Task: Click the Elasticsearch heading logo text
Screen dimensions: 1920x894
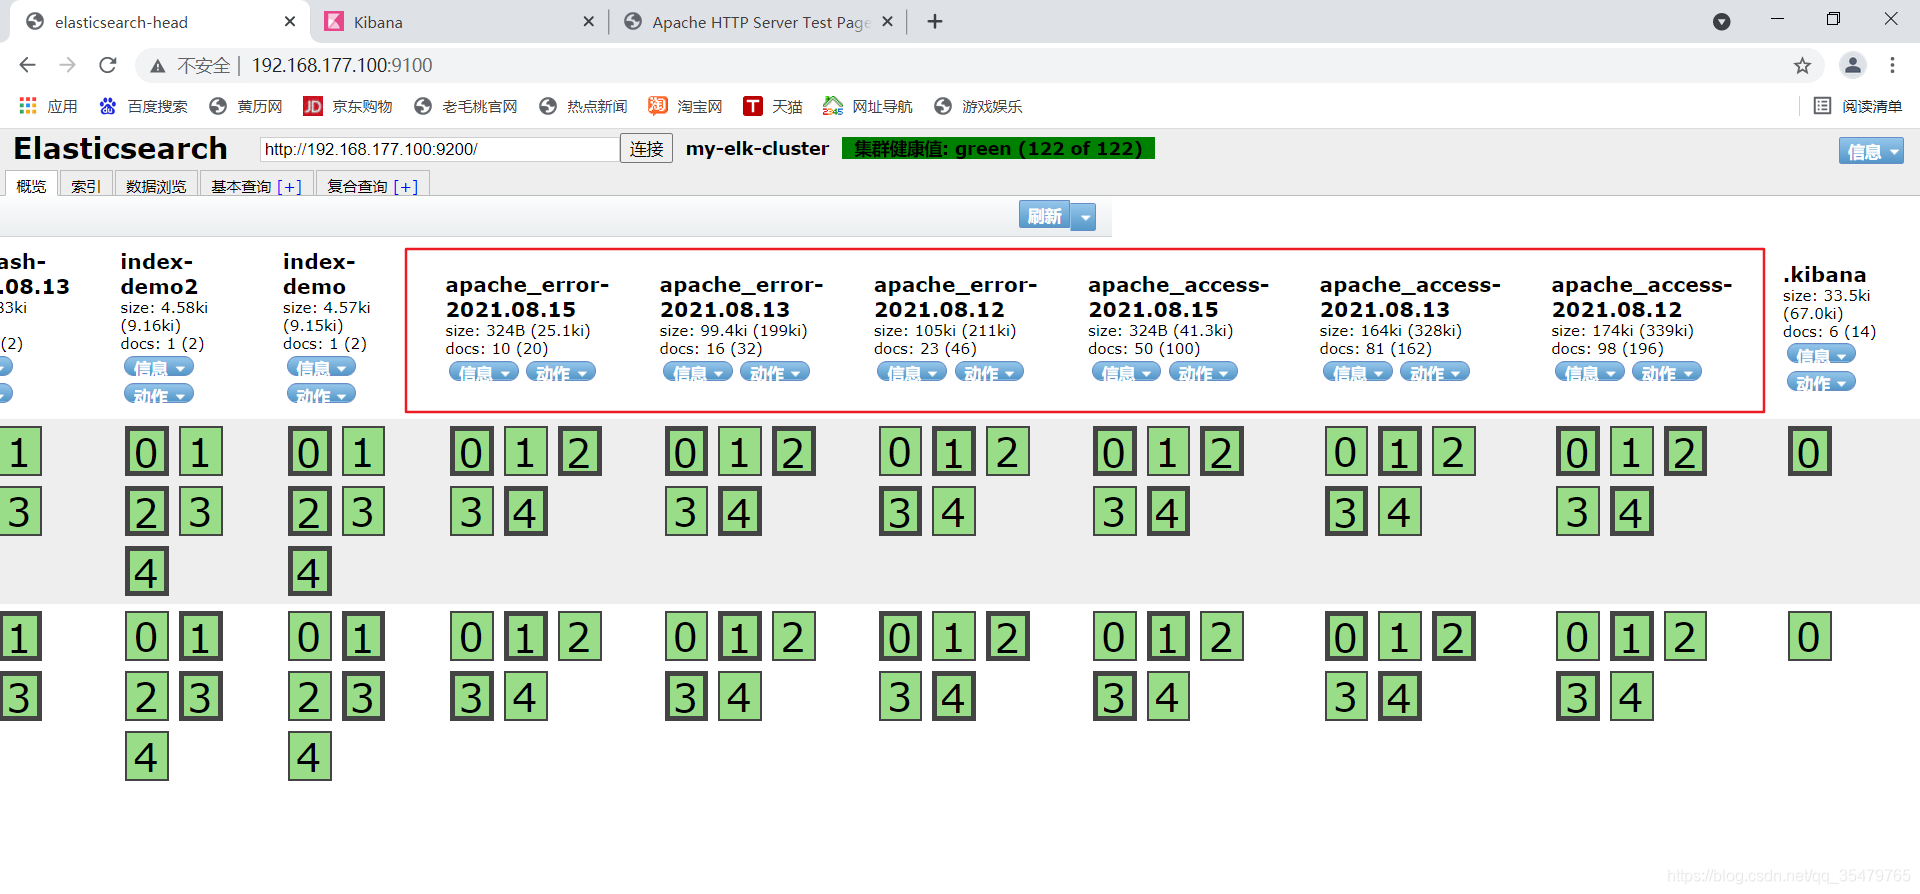Action: (x=120, y=148)
